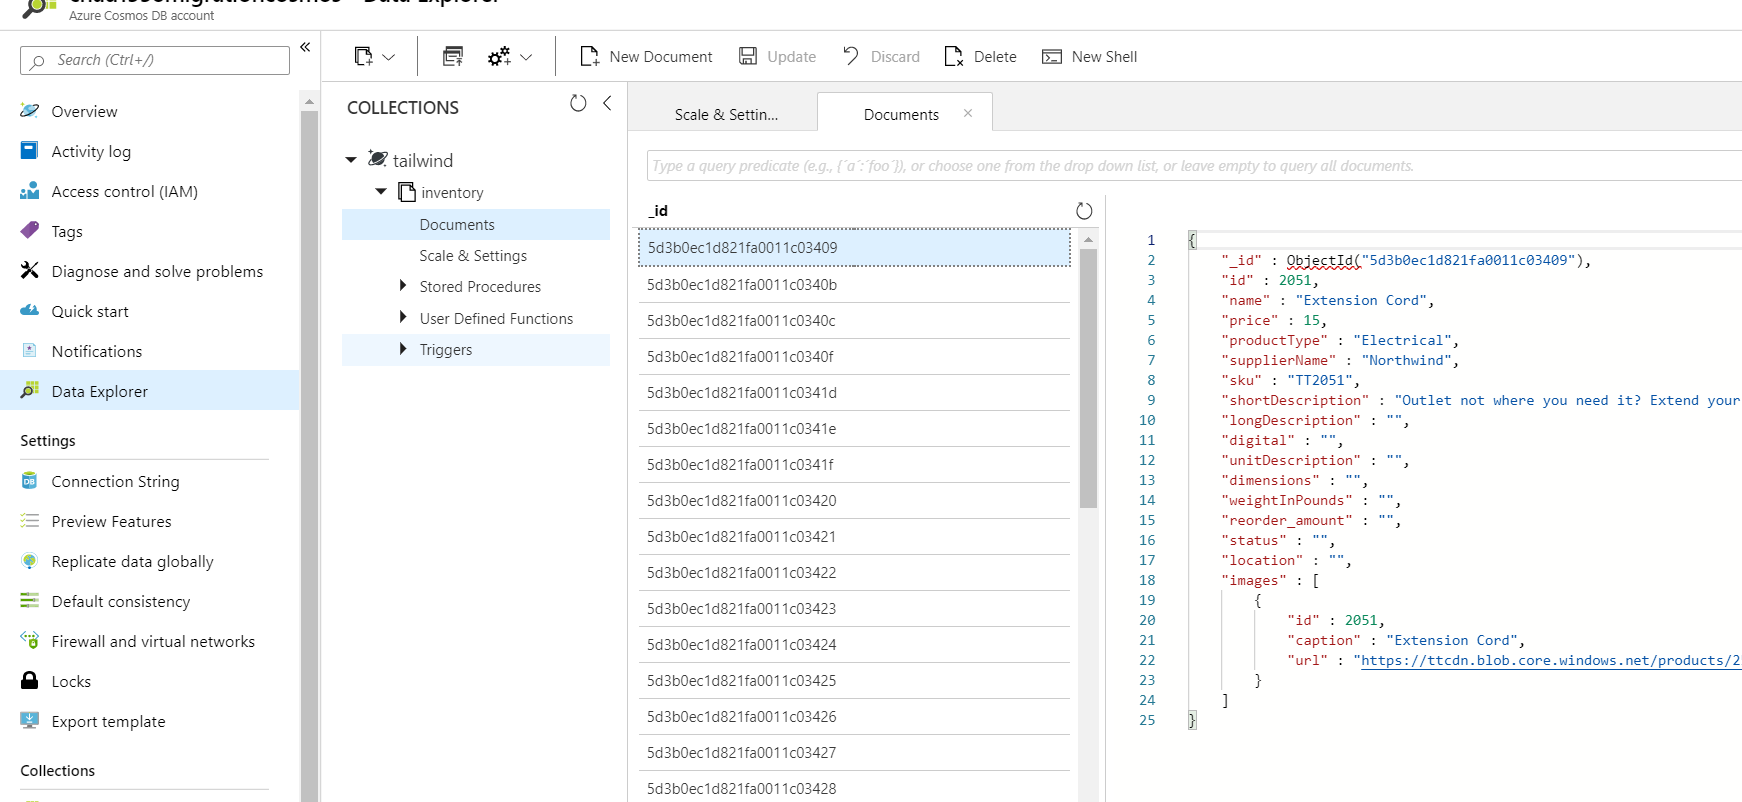1742x802 pixels.
Task: Click the ttcdn blob image URL link
Action: (1550, 660)
